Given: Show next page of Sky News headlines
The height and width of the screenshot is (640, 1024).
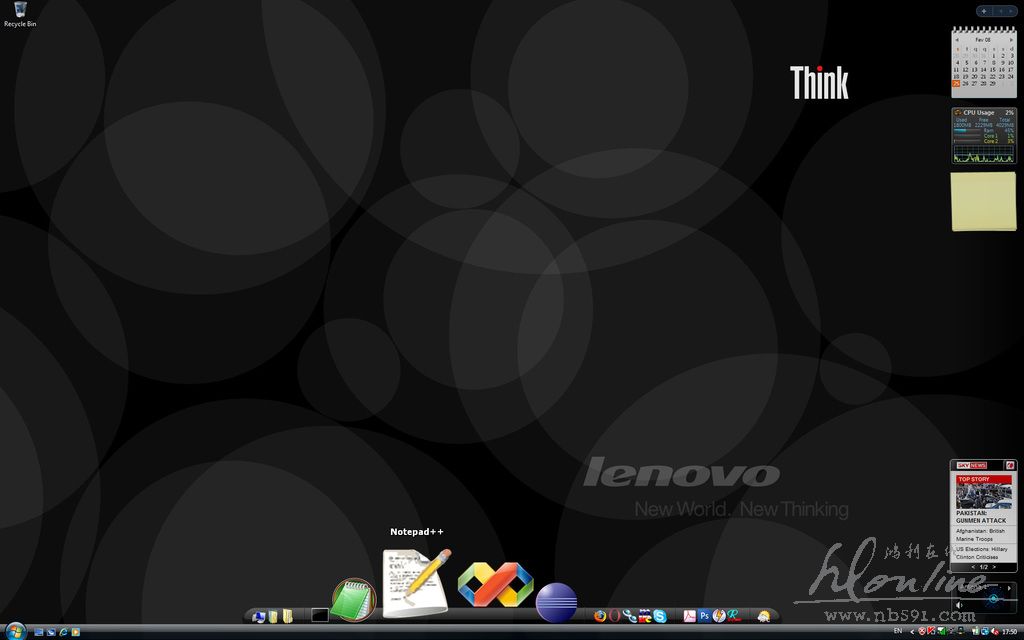Looking at the screenshot, I should (994, 567).
